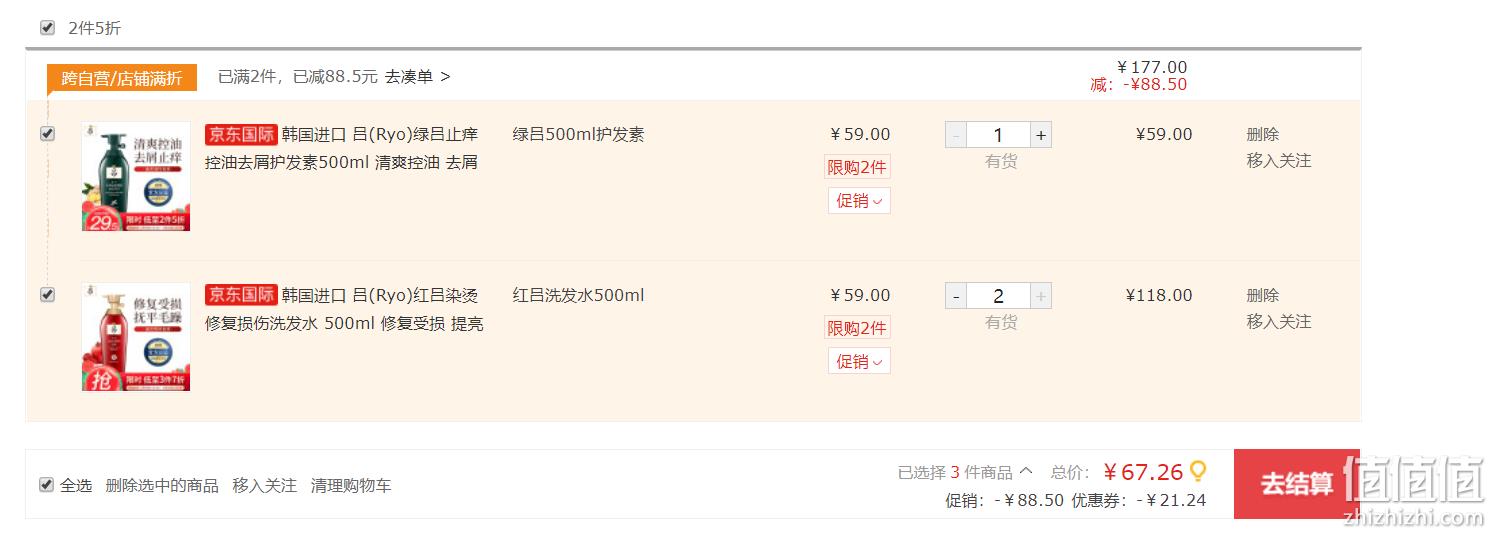1493x535 pixels.
Task: Open green Ryo conditioner product thumbnail
Action: click(136, 177)
